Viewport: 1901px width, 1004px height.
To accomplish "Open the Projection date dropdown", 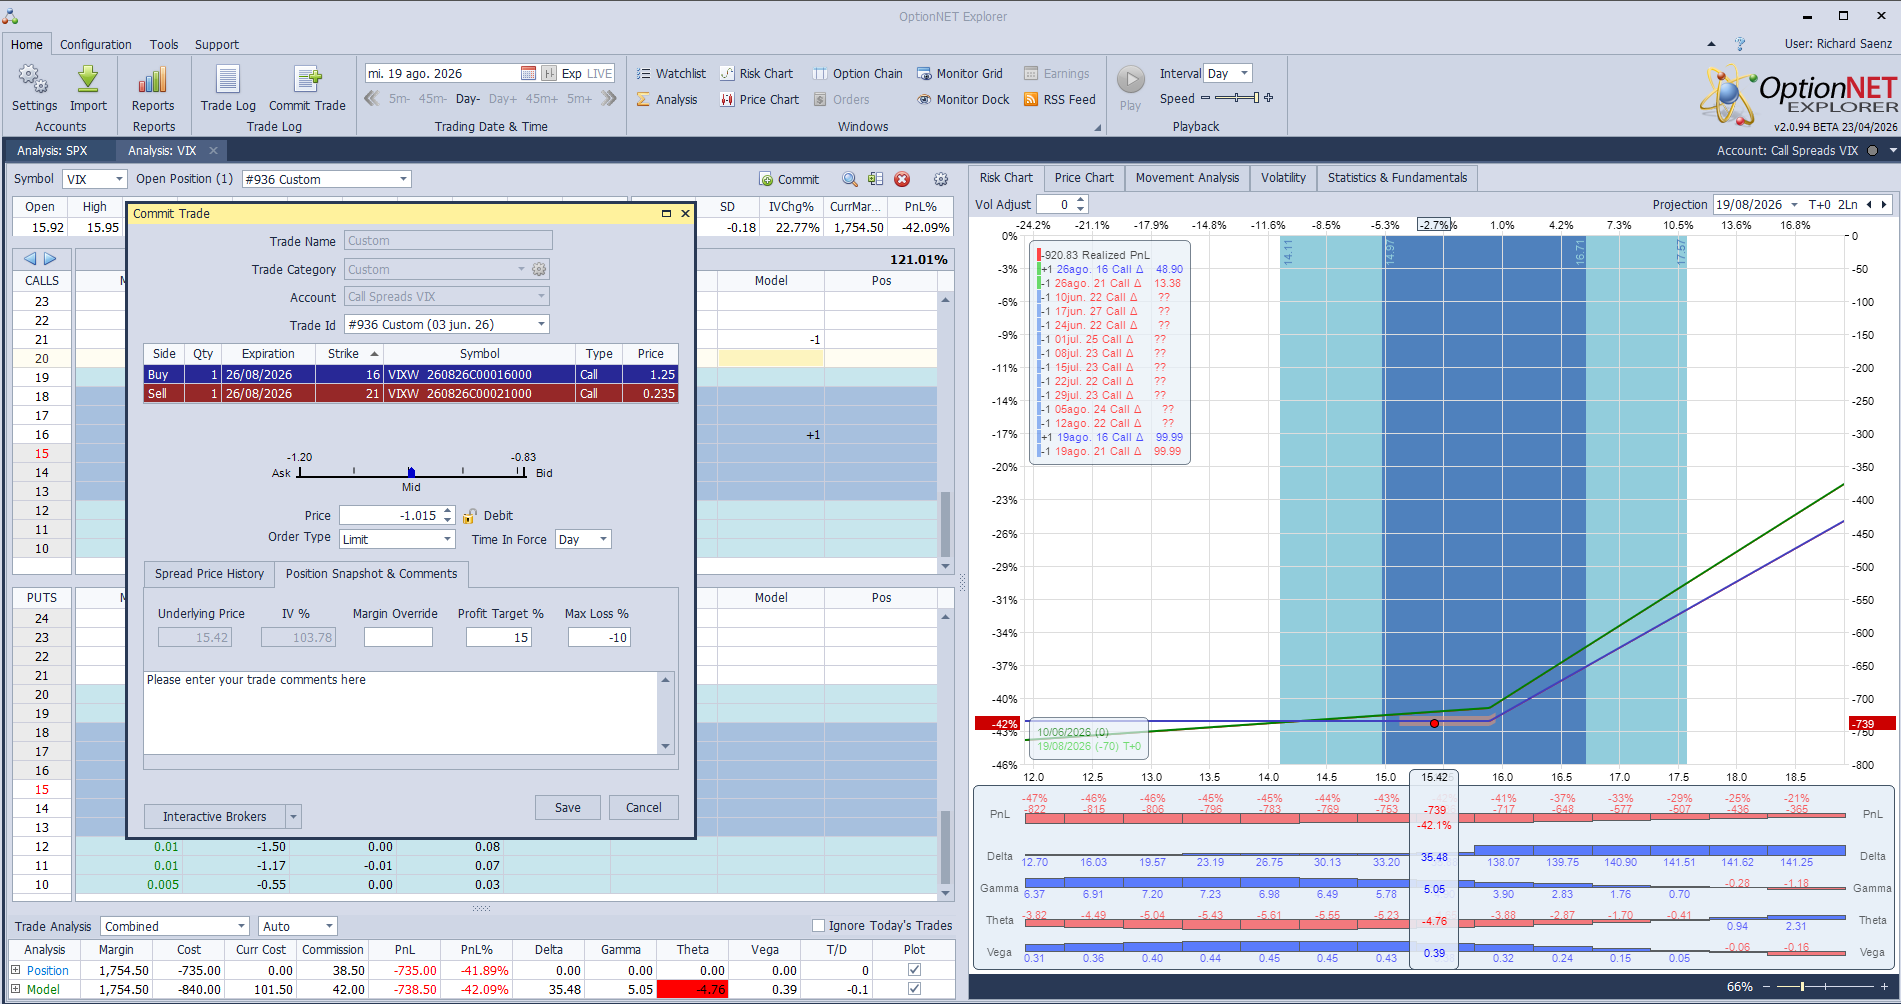I will click(x=1794, y=204).
